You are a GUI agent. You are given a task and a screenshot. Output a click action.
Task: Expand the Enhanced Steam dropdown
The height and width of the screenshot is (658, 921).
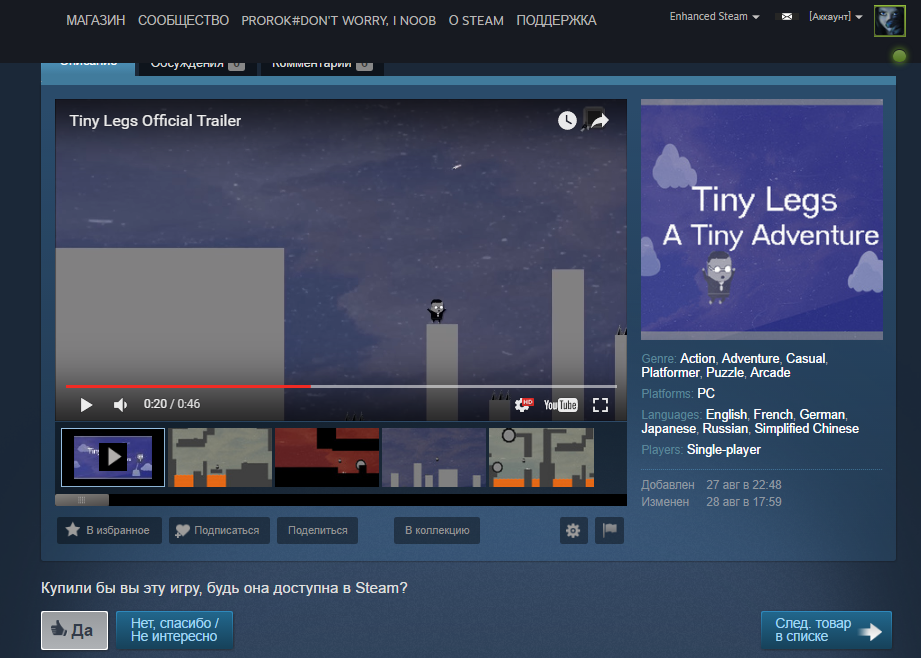pyautogui.click(x=714, y=16)
